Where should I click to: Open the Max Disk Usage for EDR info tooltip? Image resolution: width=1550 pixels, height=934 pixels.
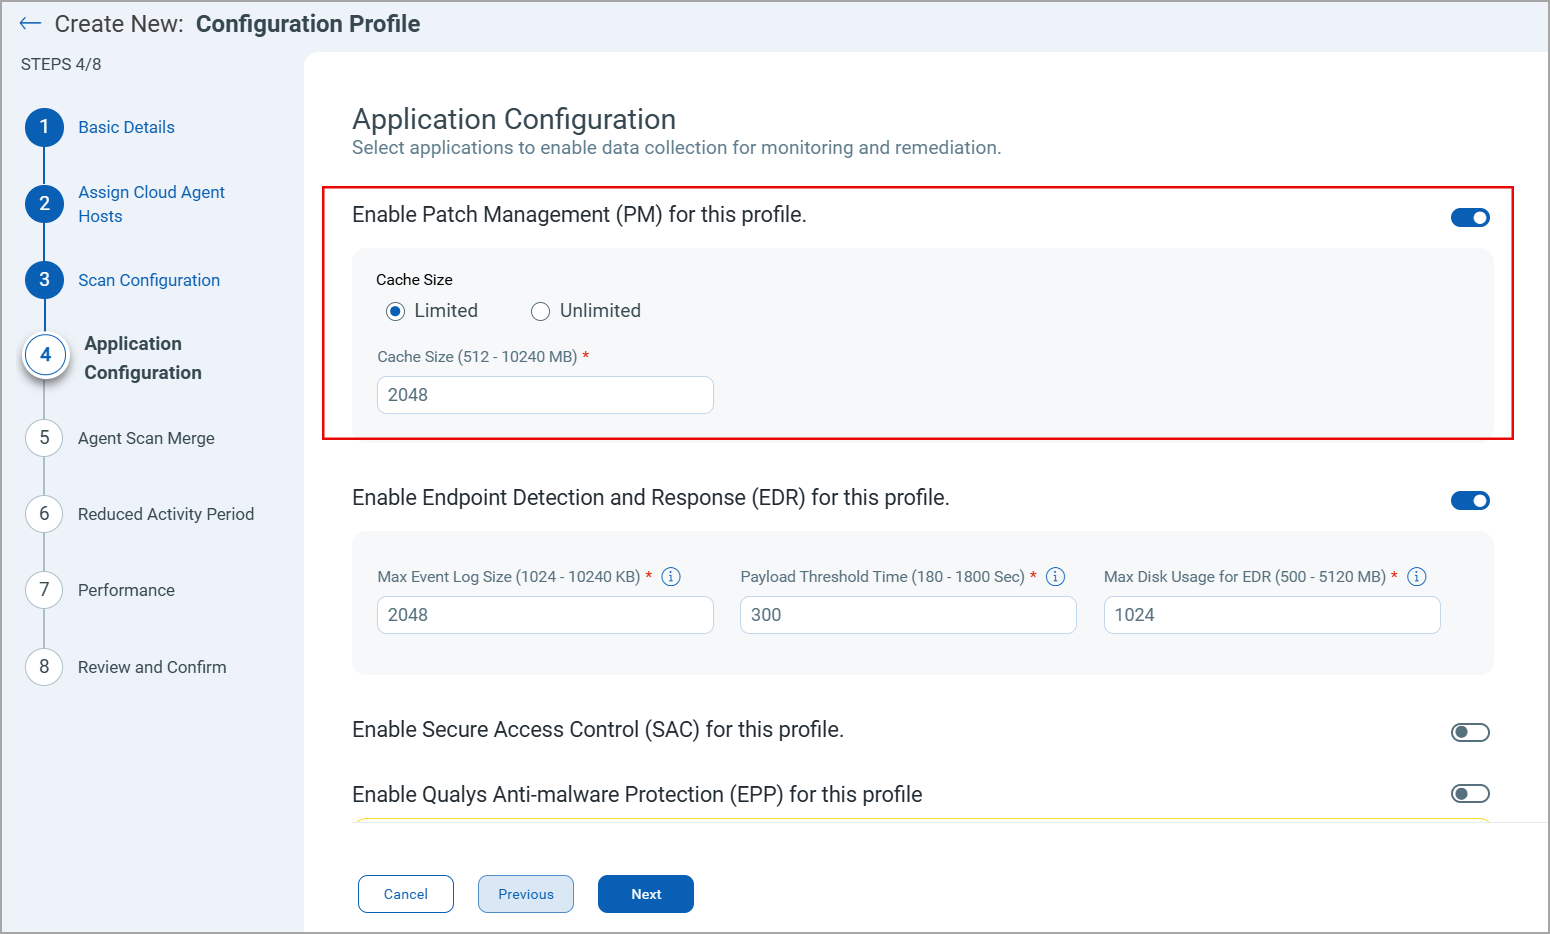tap(1417, 576)
